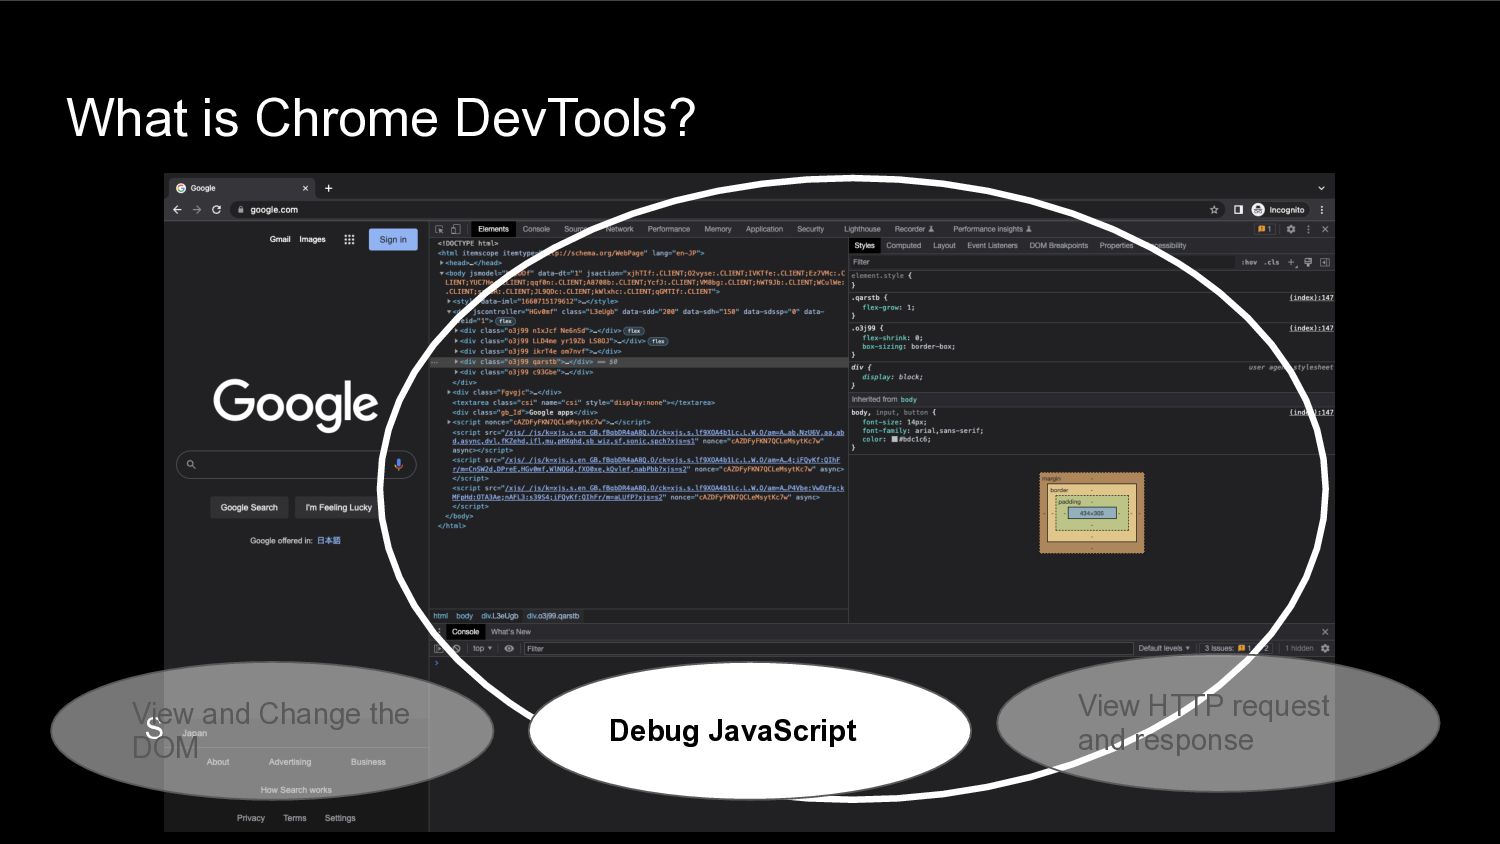
Task: Open the Recorder panel tab
Action: coord(914,229)
